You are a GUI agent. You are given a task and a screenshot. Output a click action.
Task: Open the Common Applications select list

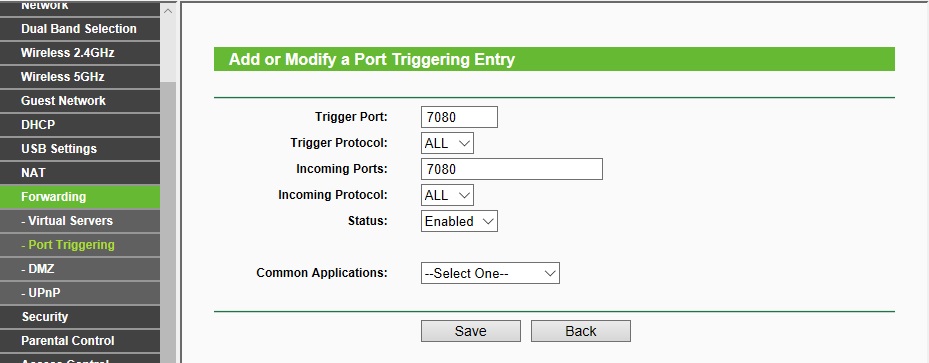pos(490,274)
